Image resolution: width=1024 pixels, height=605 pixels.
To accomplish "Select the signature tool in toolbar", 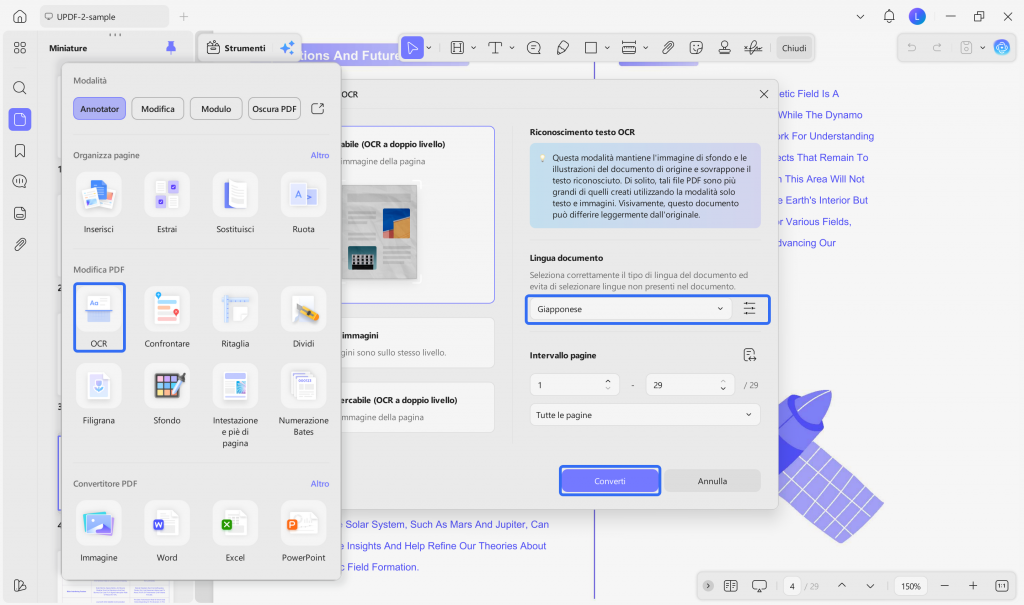I will pos(753,48).
